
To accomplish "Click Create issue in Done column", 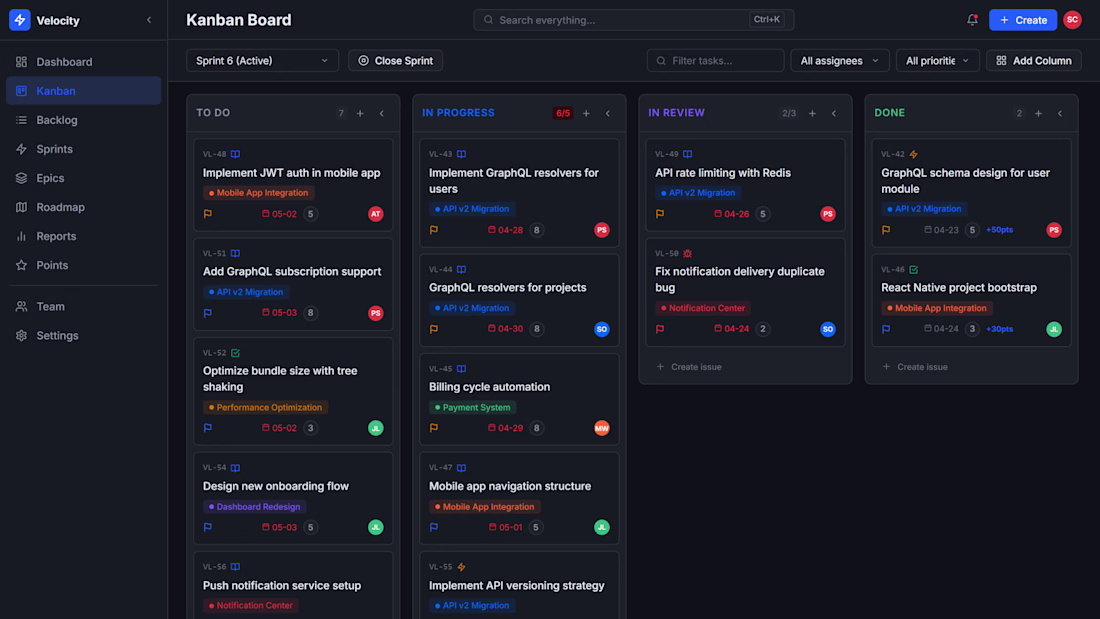I will click(915, 367).
